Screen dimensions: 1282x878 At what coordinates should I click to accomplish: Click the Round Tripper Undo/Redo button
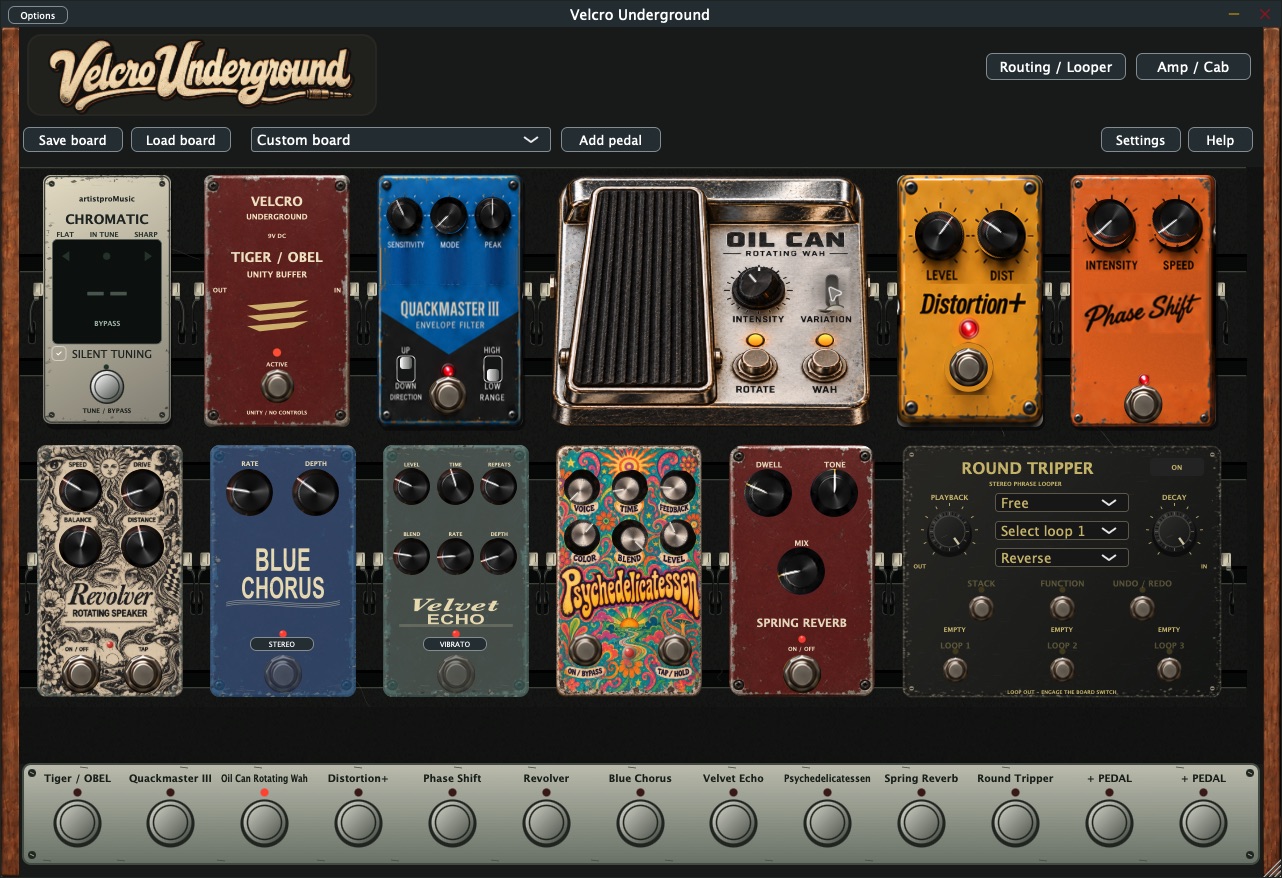point(1141,608)
